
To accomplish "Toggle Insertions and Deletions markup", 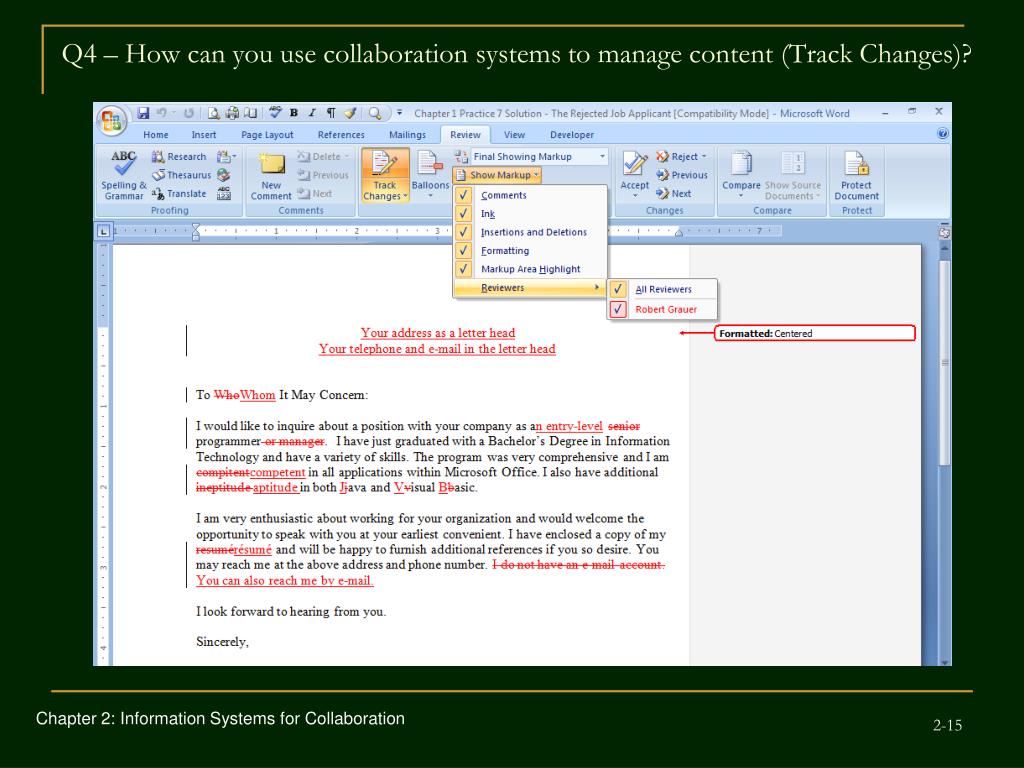I will (x=530, y=232).
